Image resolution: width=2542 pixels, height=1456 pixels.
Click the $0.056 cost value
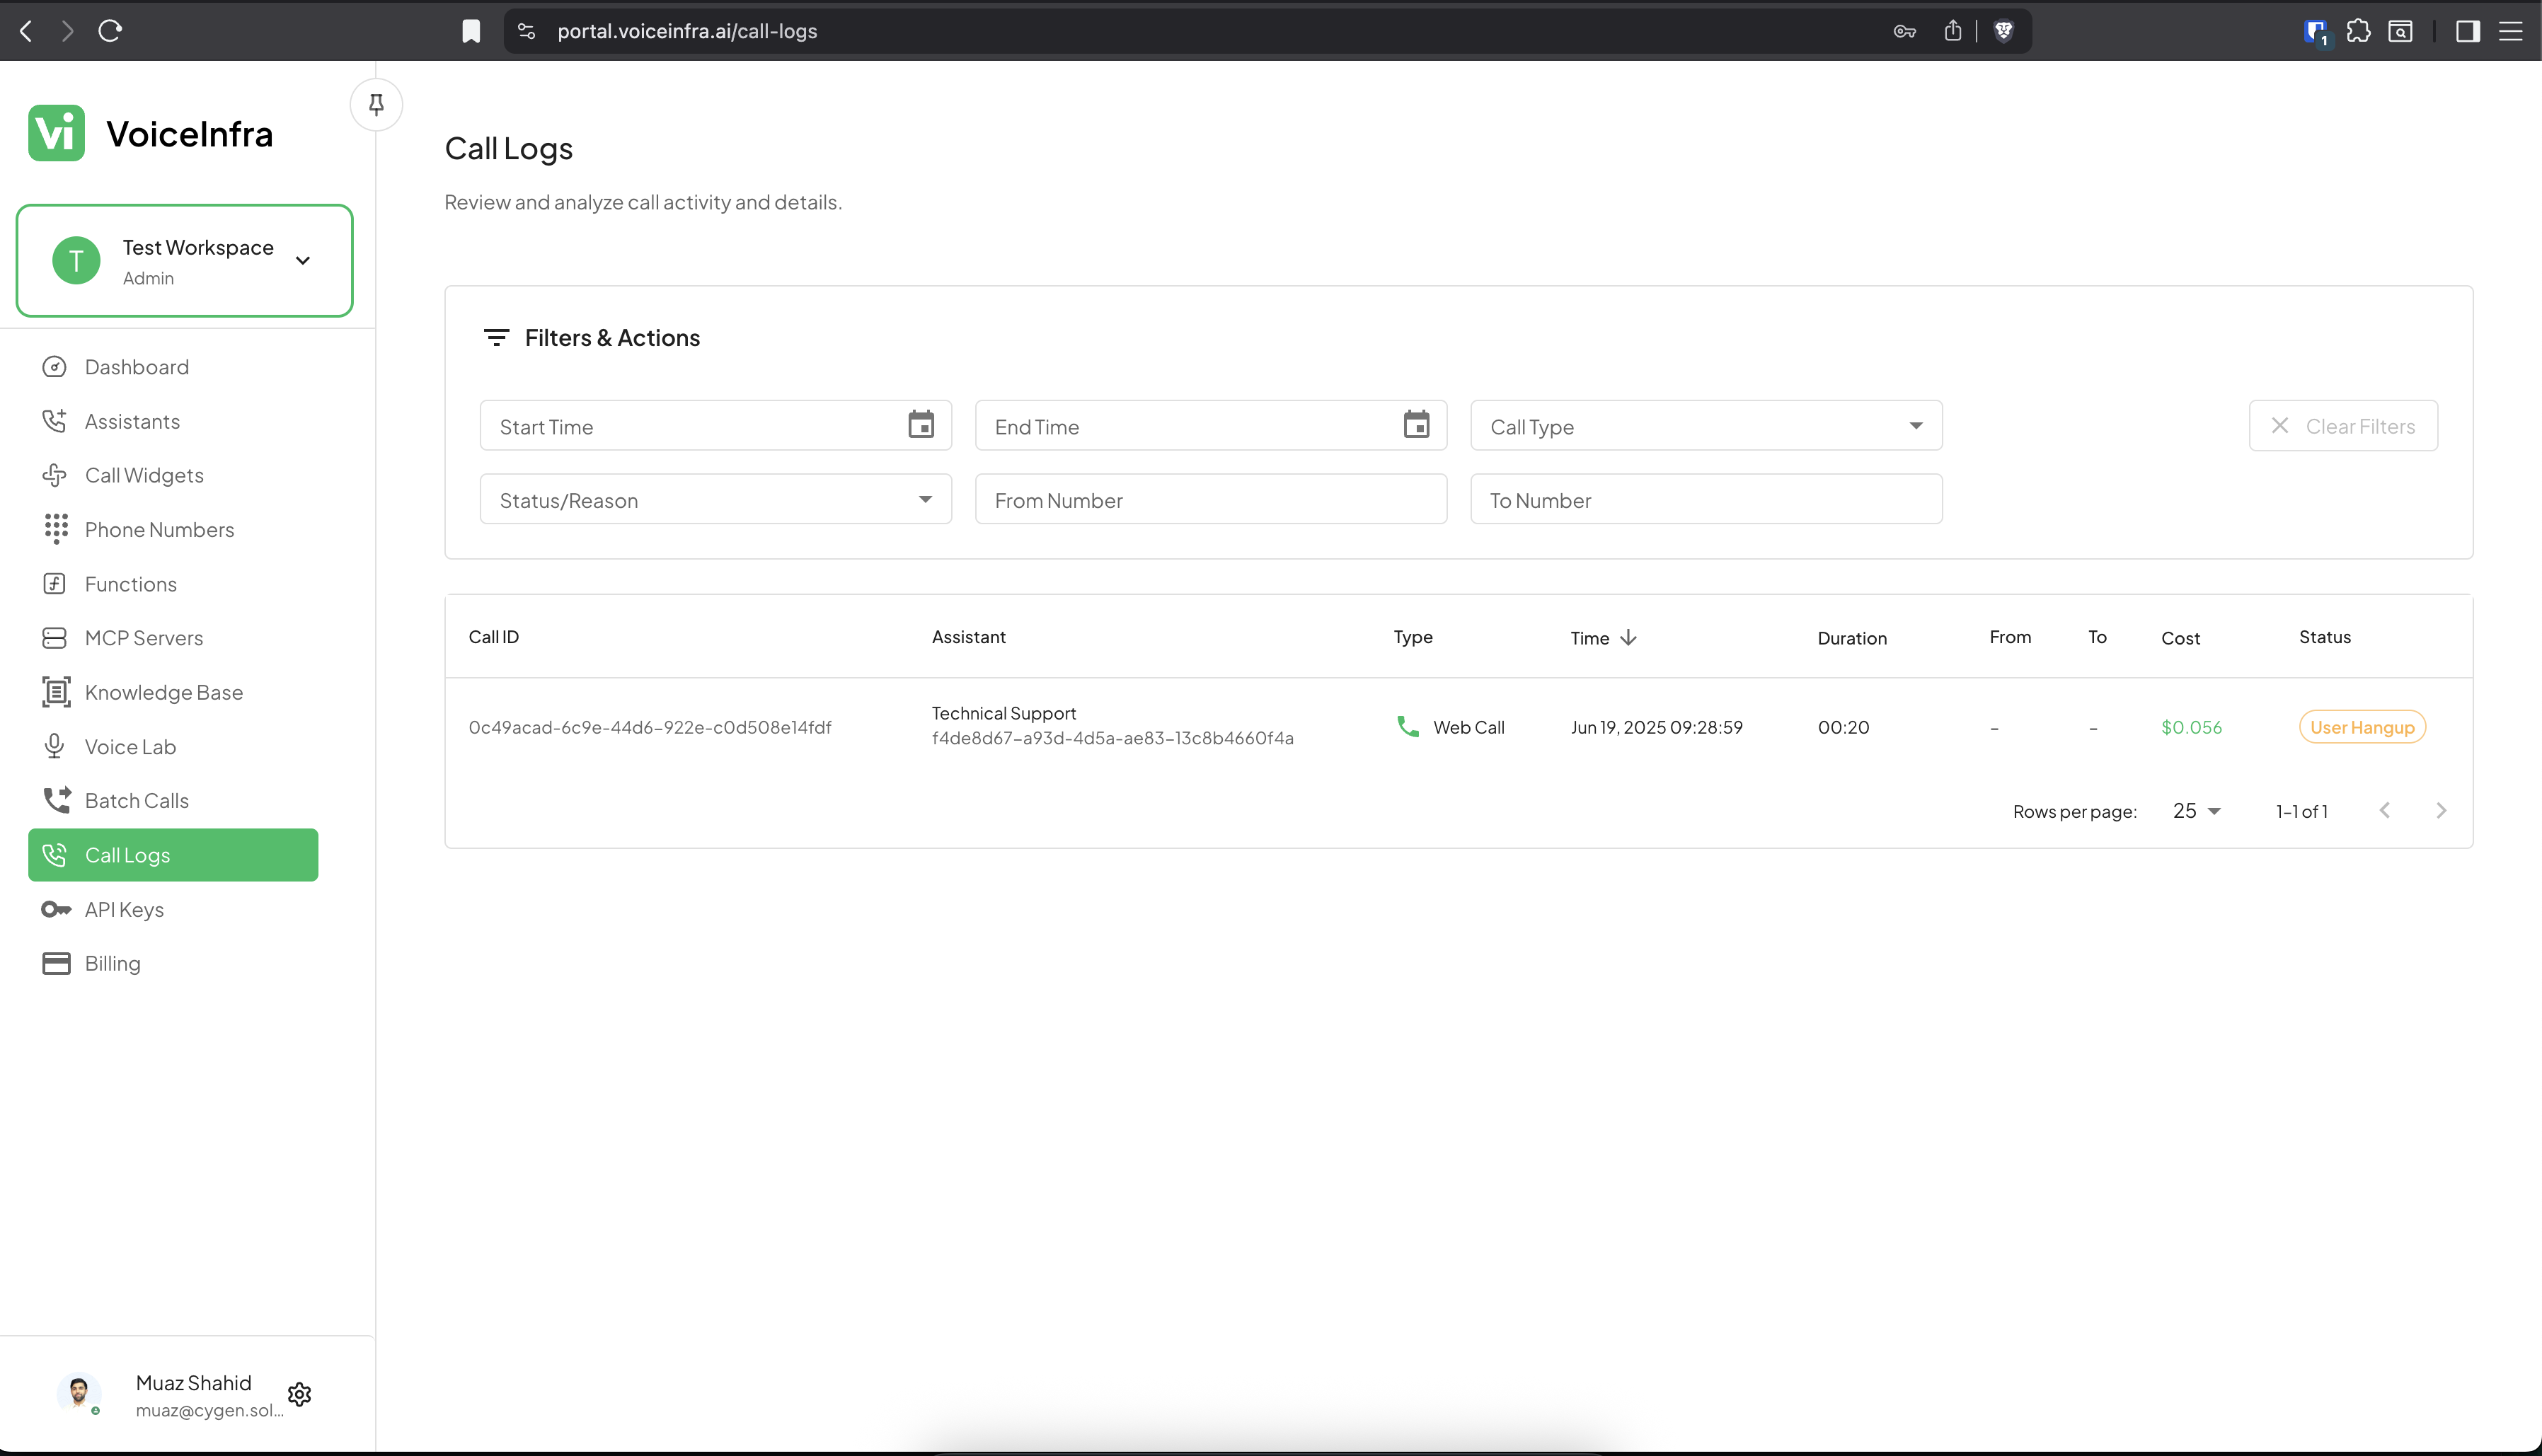pos(2191,727)
